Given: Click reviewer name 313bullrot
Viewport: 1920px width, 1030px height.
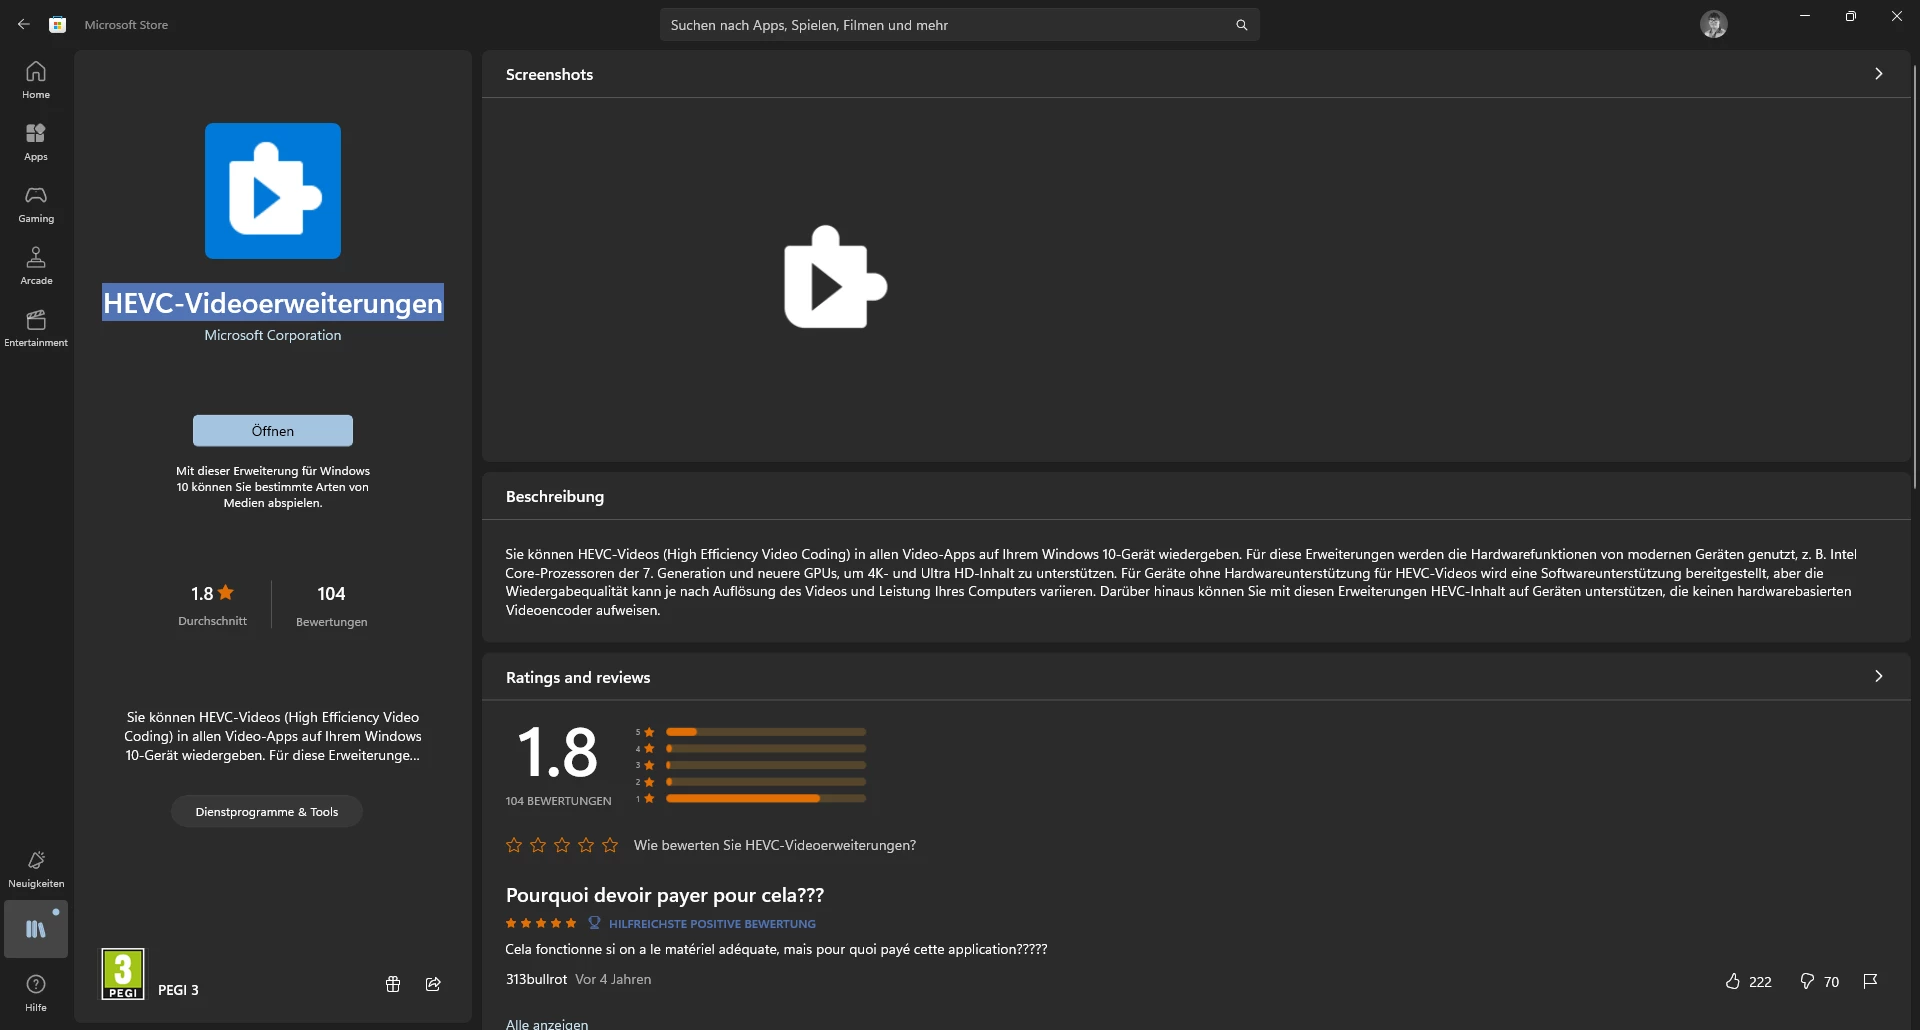Looking at the screenshot, I should point(536,980).
